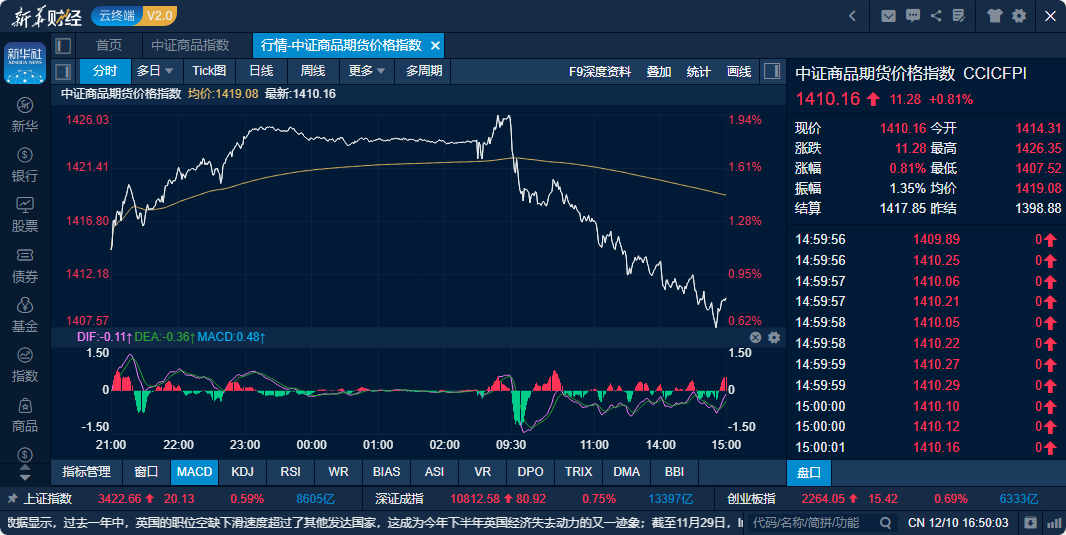Click the chat message bubble icon
Viewport: 1066px width, 535px height.
point(912,15)
